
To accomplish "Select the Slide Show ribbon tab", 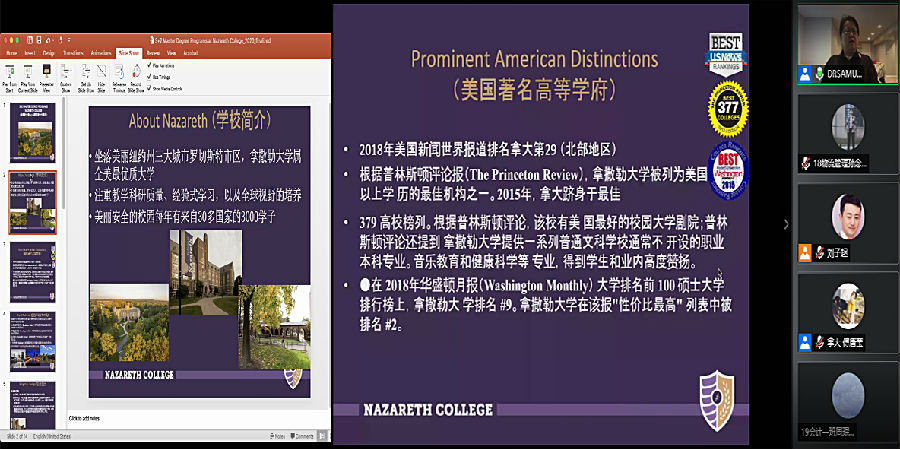I will tap(129, 52).
